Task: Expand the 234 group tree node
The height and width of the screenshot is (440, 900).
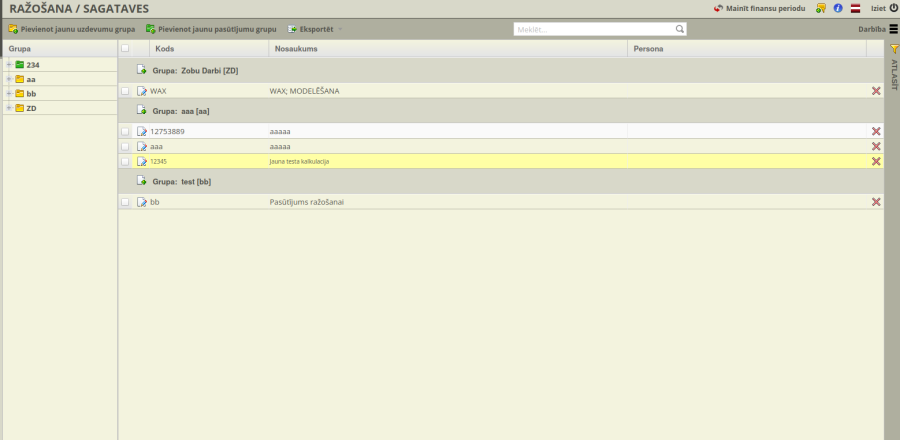Action: [8, 65]
